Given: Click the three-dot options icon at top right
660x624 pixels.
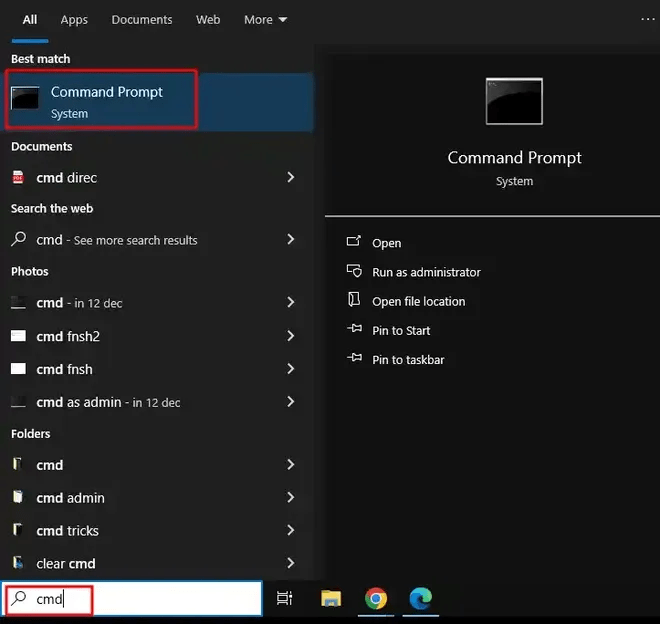Looking at the screenshot, I should point(647,19).
